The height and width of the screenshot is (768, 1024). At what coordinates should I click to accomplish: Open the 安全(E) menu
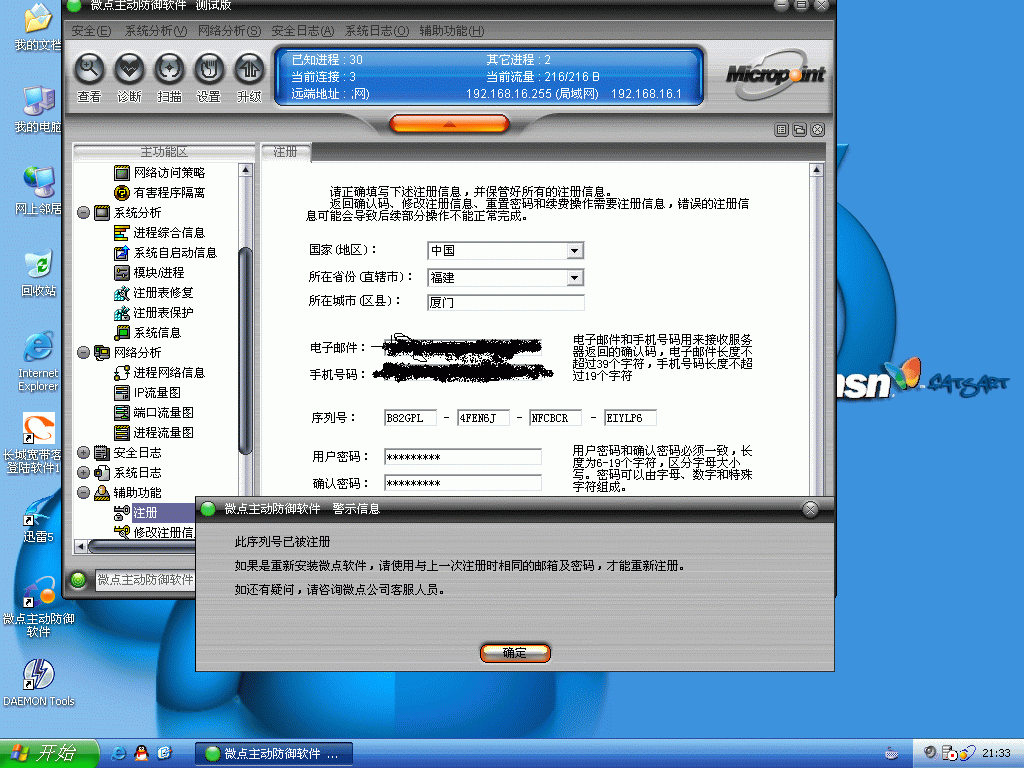click(x=91, y=31)
